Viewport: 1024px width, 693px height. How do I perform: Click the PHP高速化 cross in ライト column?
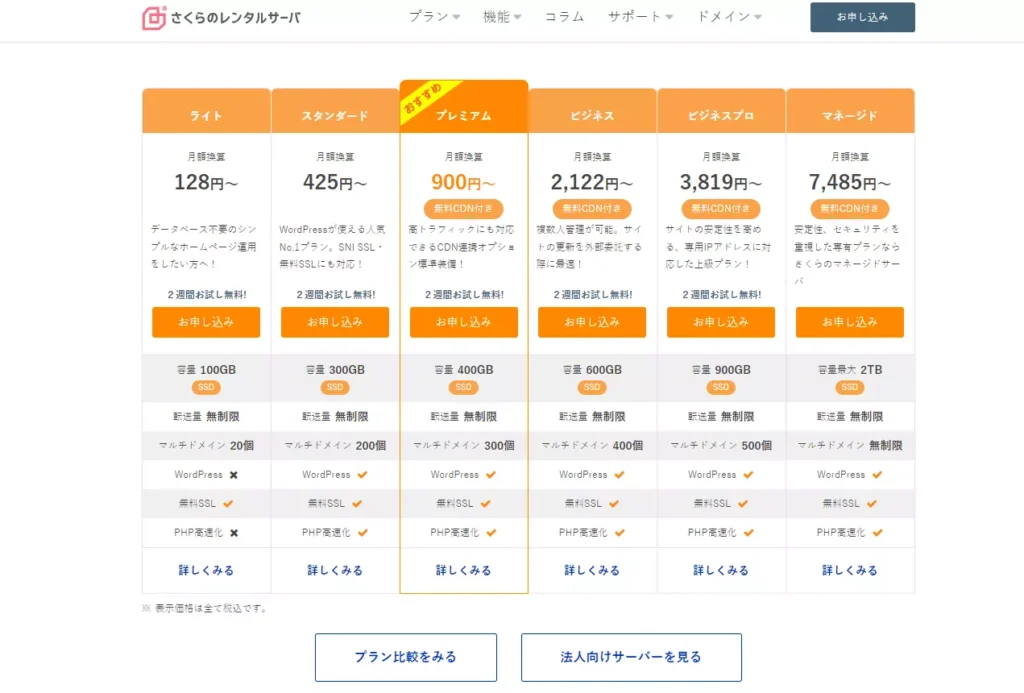[234, 533]
